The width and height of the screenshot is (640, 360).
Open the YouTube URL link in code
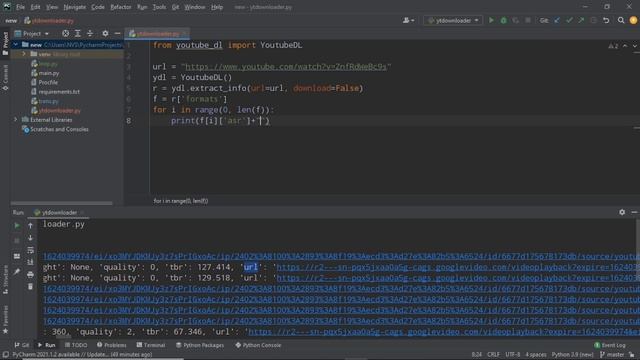click(x=286, y=67)
